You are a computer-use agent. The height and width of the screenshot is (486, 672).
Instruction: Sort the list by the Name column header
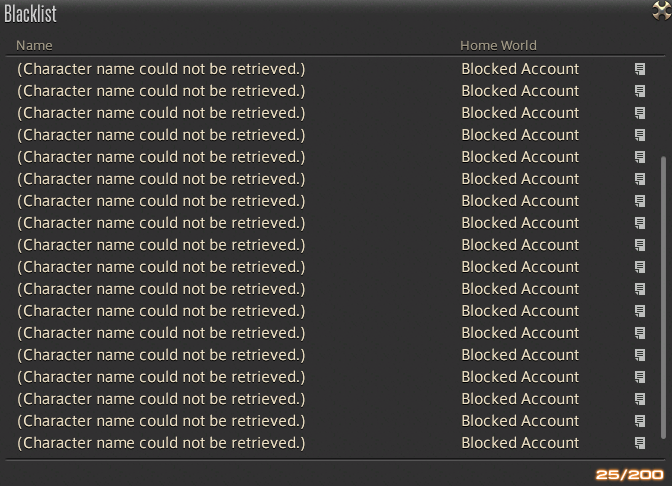35,45
